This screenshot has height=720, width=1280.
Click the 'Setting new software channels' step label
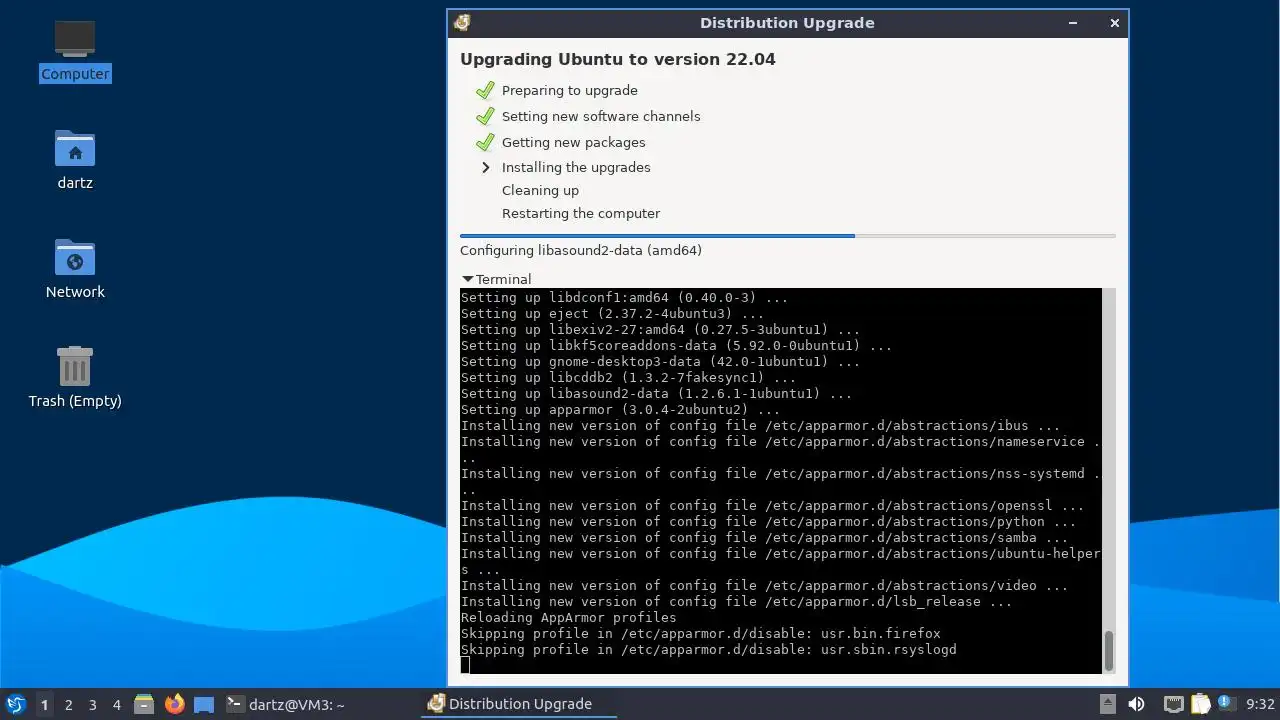[x=601, y=116]
